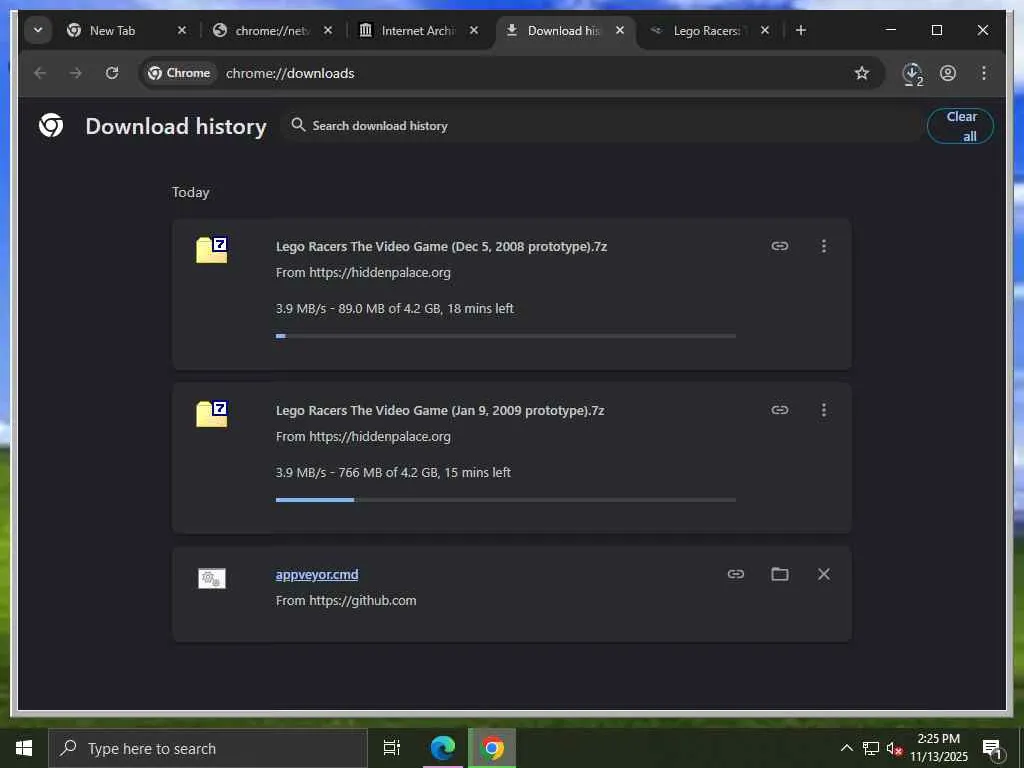This screenshot has height=768, width=1024.
Task: Open the clock showing 2:25 PM
Action: tap(939, 748)
